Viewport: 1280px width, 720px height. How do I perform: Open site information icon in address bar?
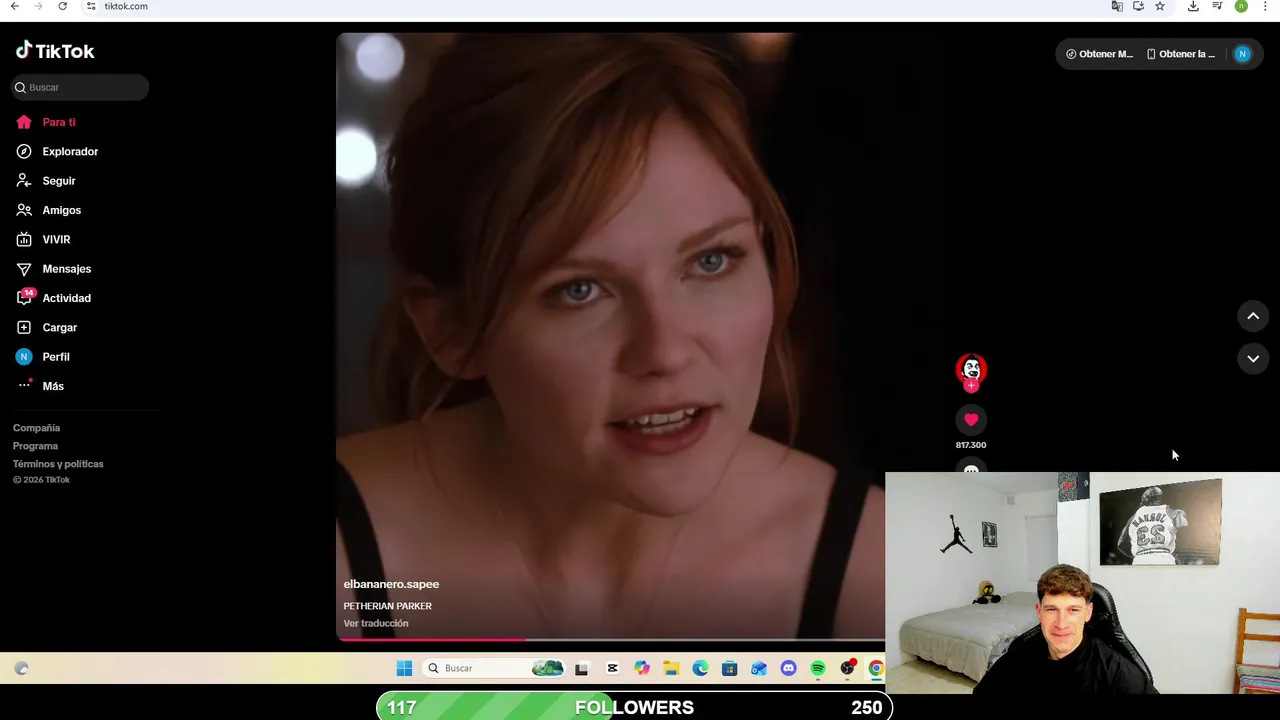tap(91, 6)
